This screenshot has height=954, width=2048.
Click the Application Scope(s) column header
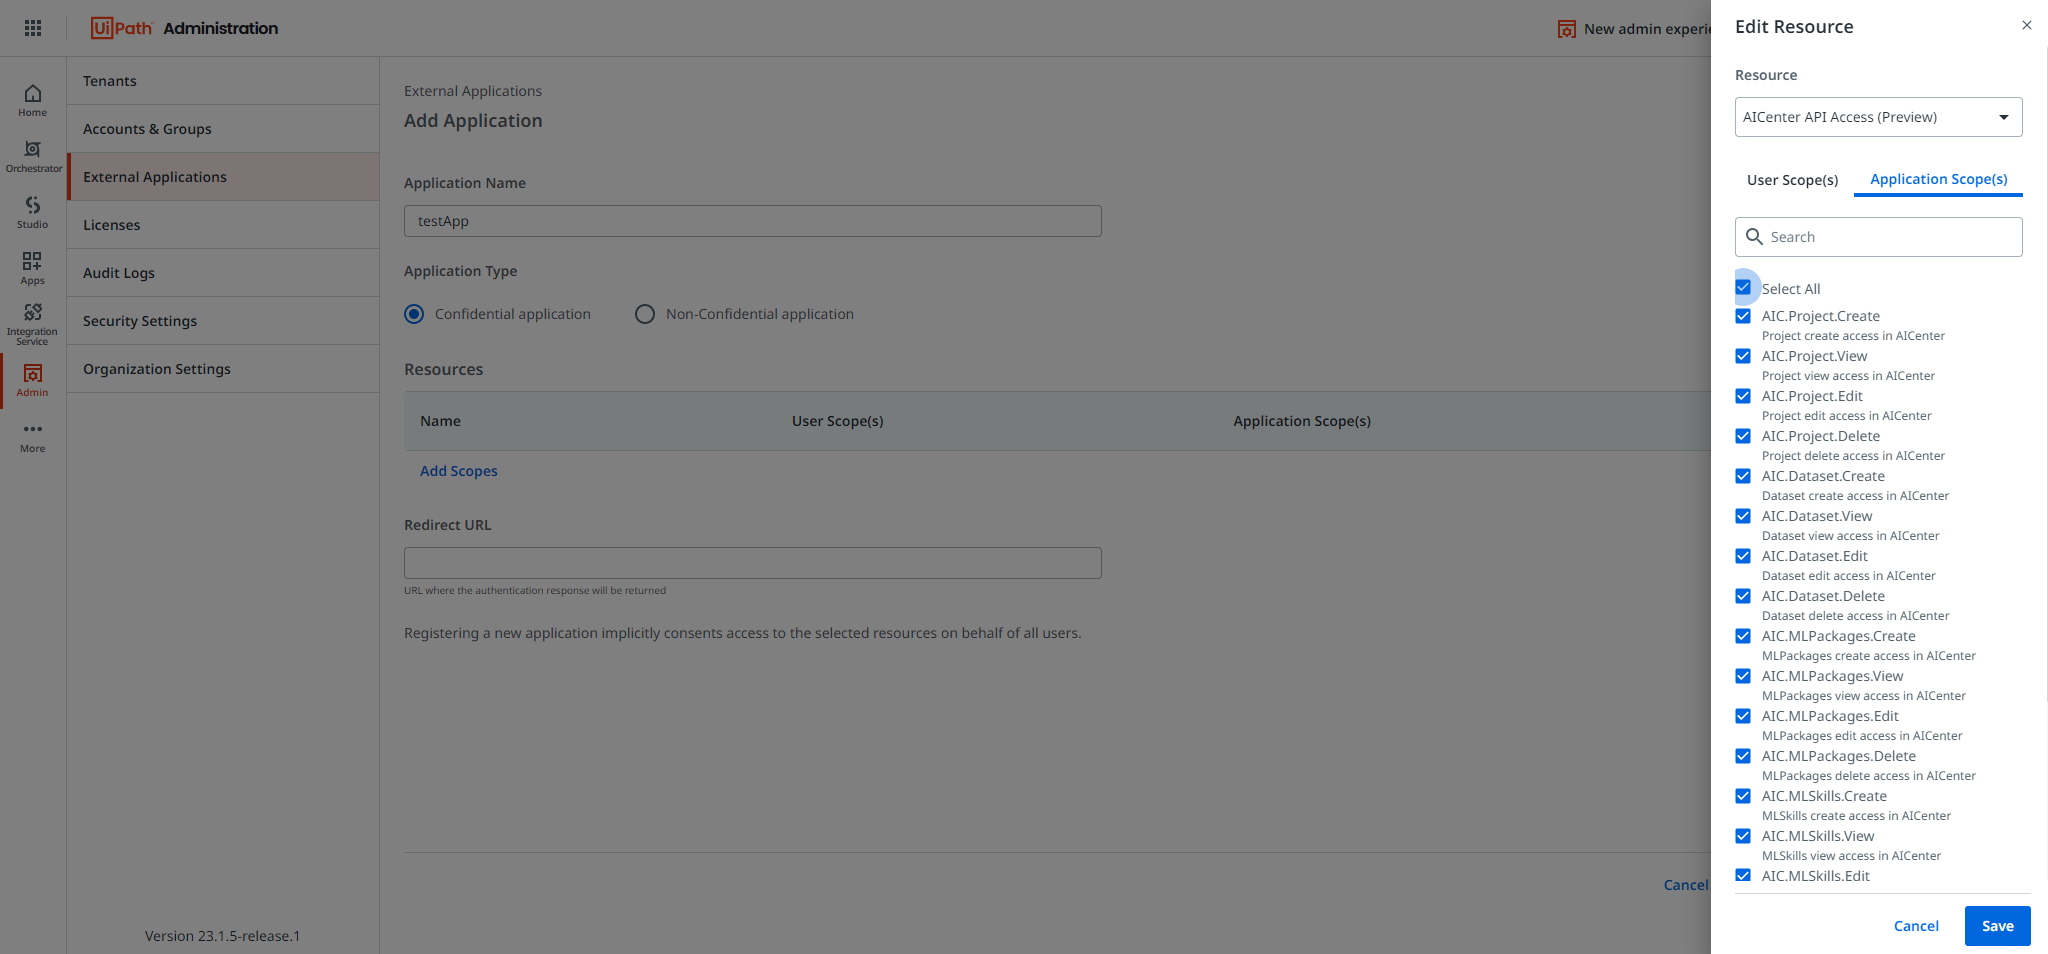[x=1302, y=421]
